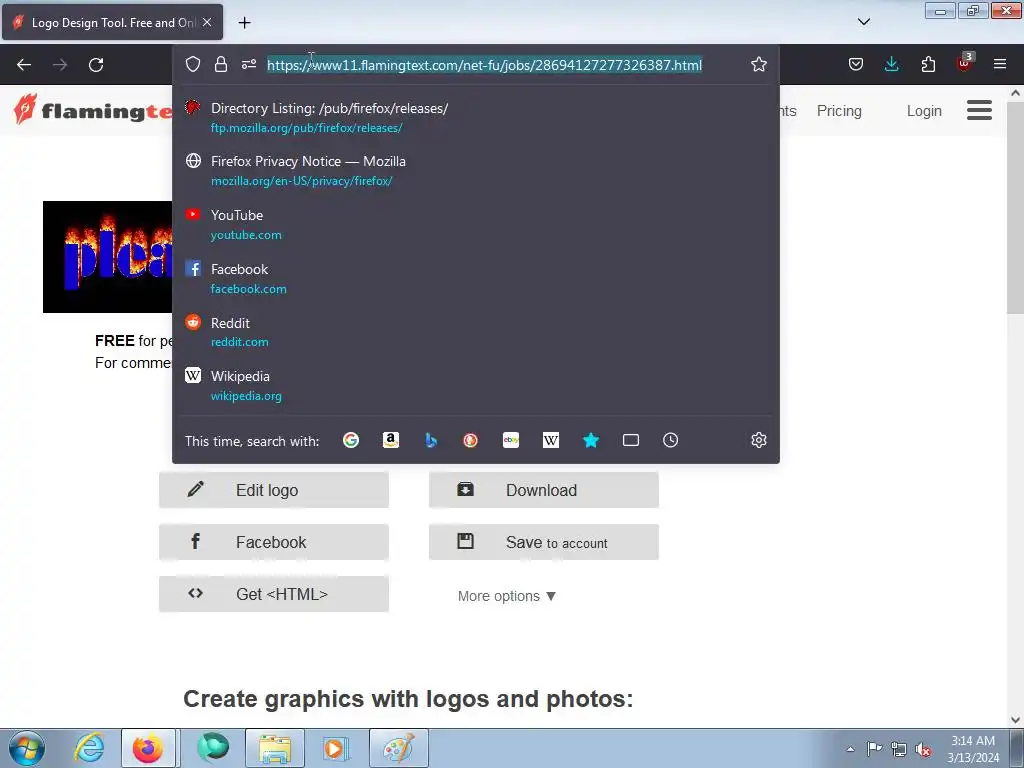Click muted volume tray icon

pos(923,749)
